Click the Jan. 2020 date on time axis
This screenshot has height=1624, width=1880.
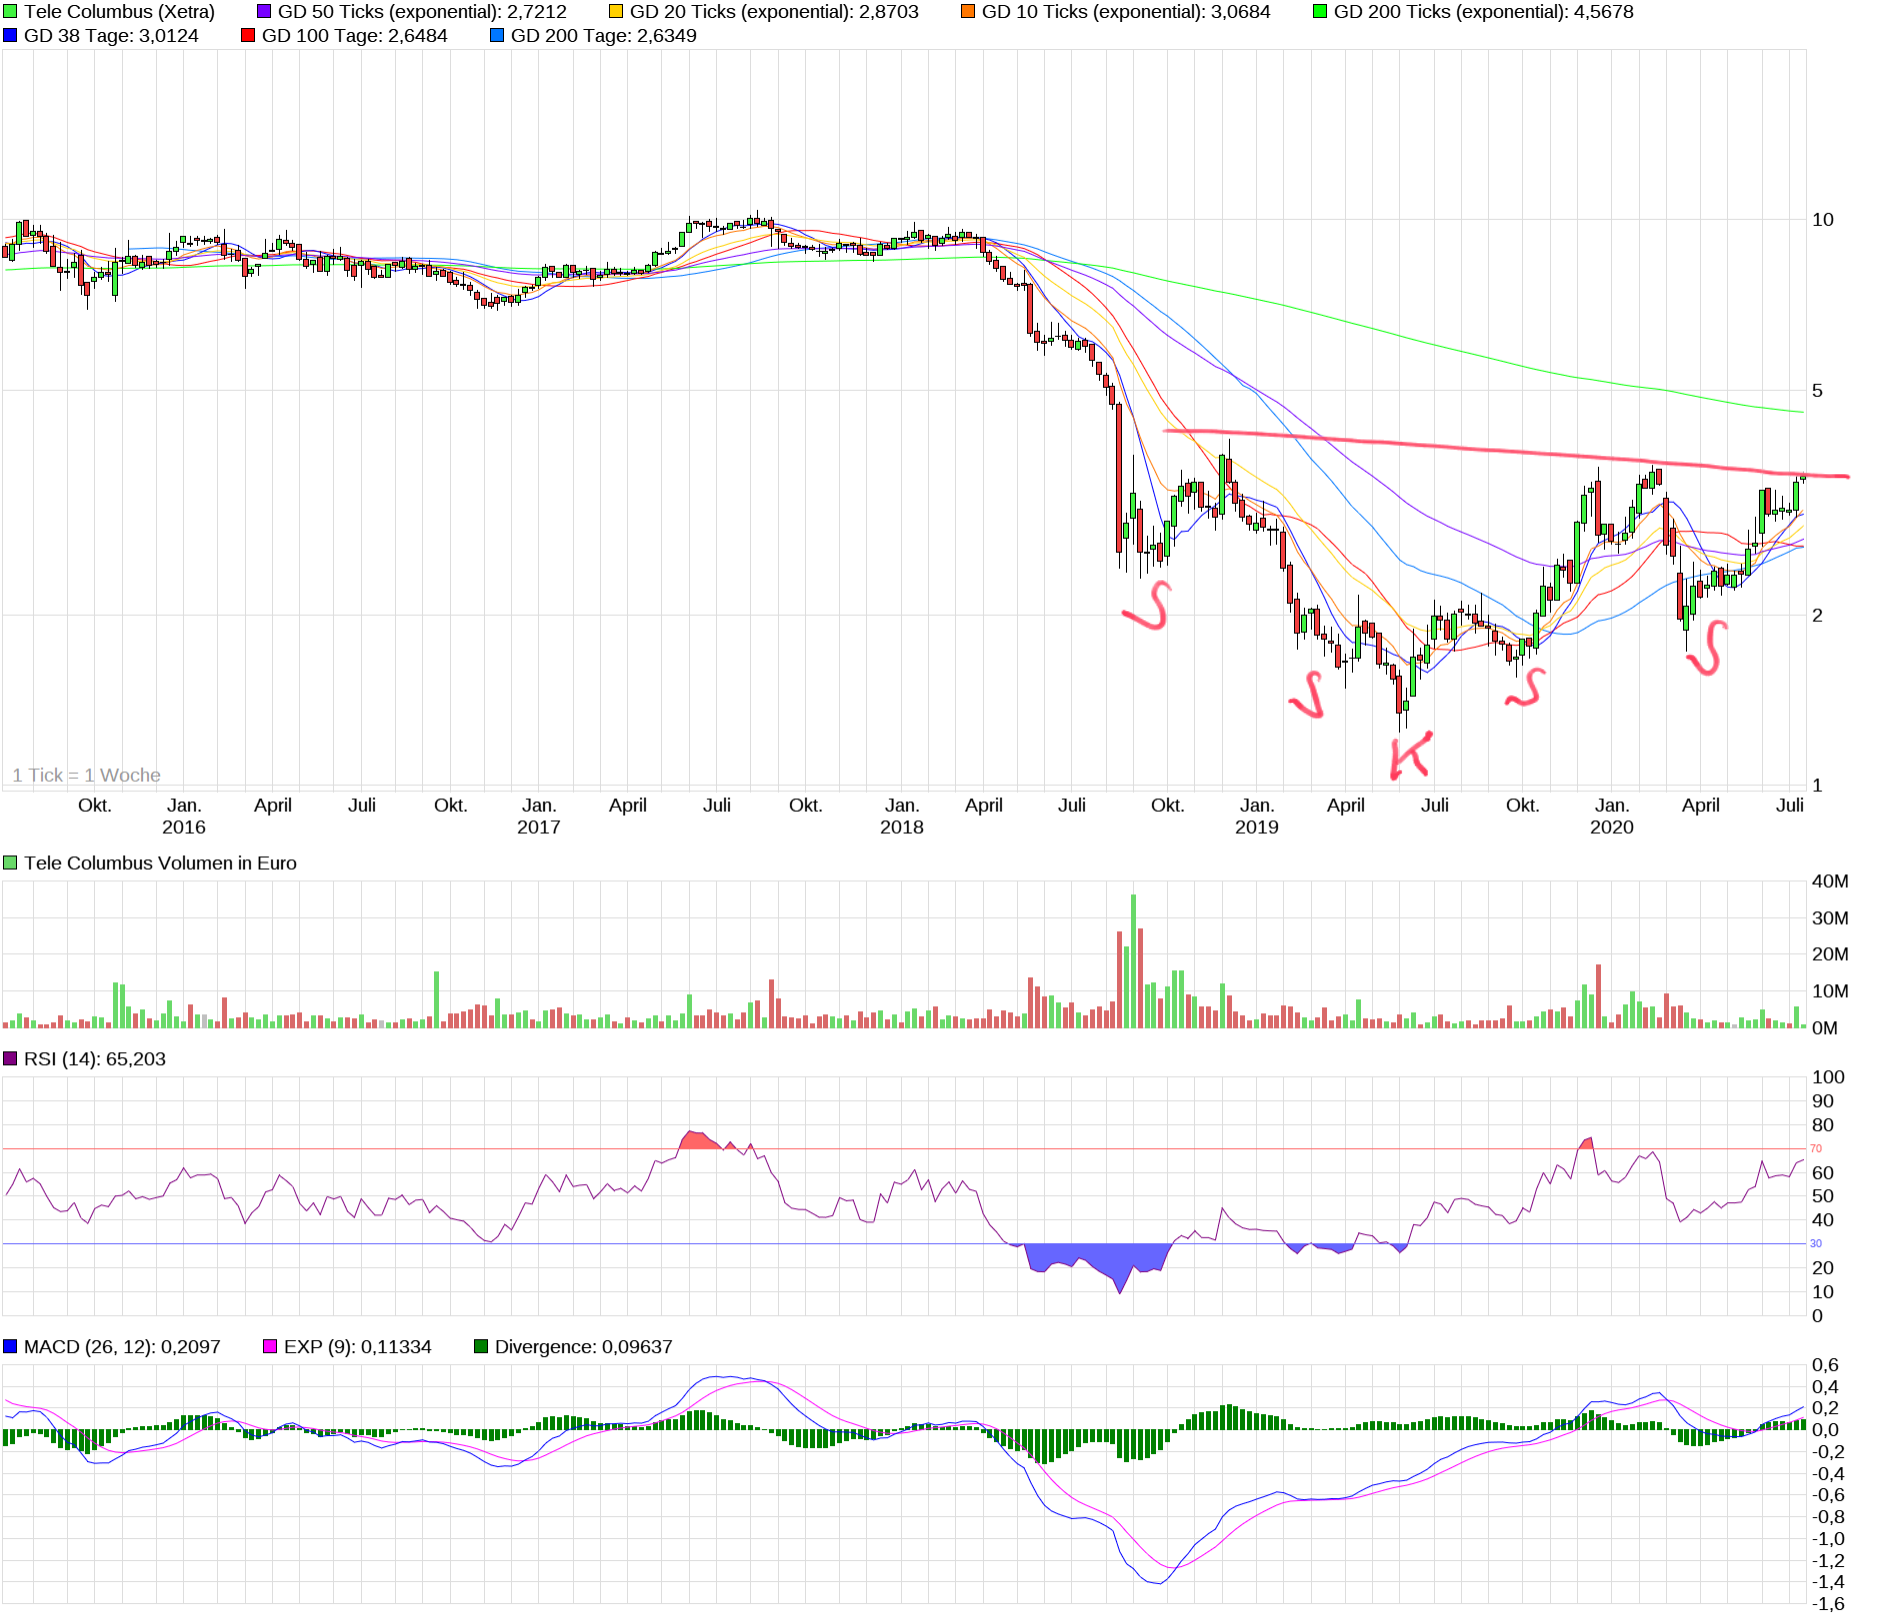click(1611, 816)
